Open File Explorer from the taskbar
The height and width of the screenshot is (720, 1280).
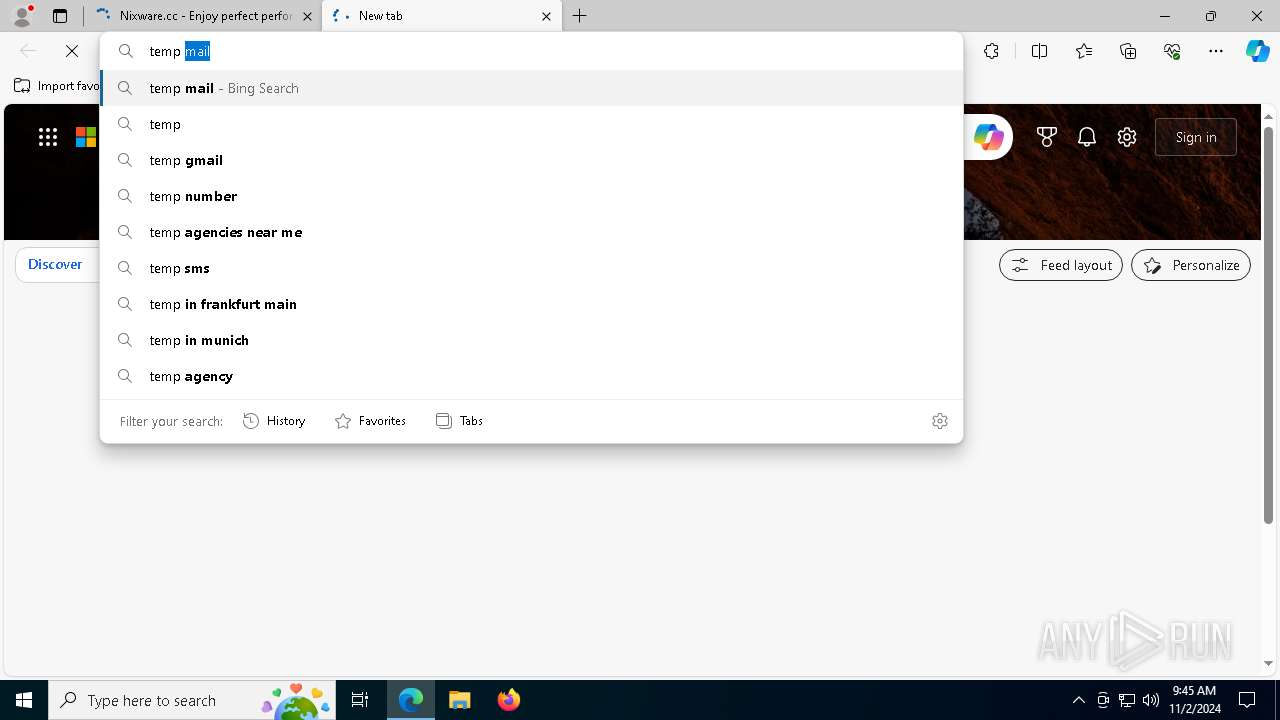(x=460, y=700)
